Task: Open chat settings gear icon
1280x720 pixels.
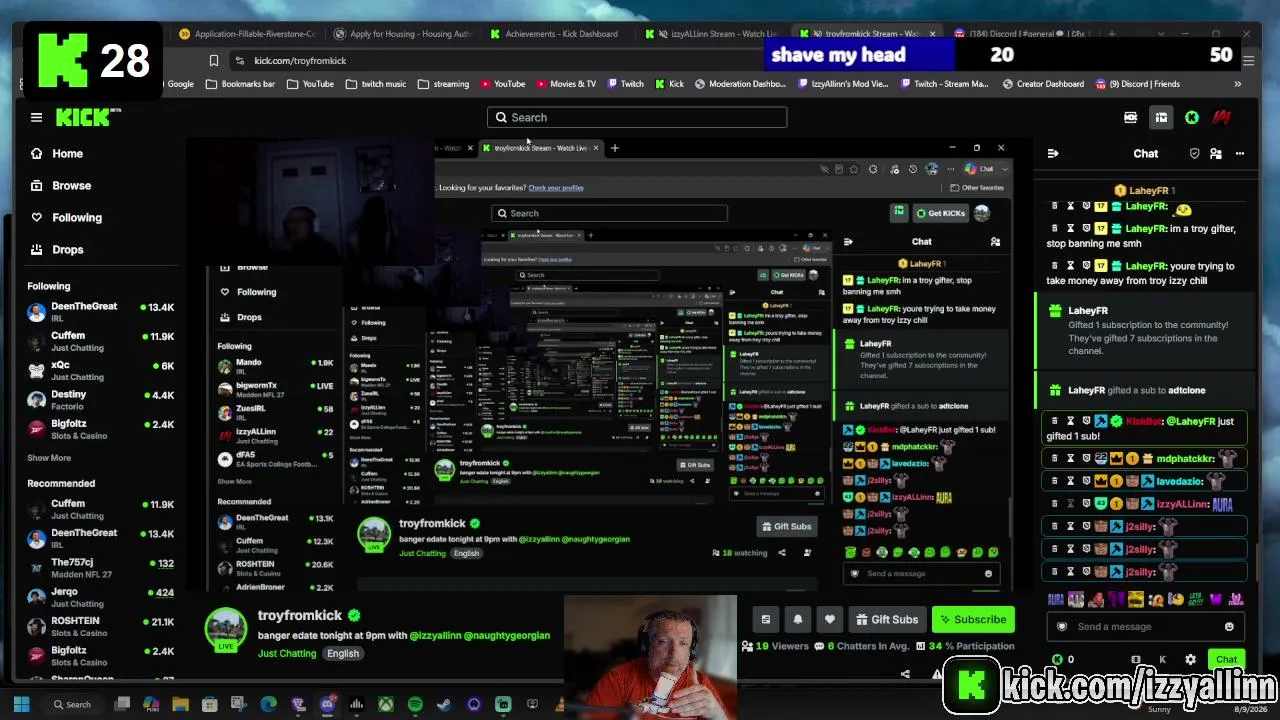Action: coord(1190,660)
